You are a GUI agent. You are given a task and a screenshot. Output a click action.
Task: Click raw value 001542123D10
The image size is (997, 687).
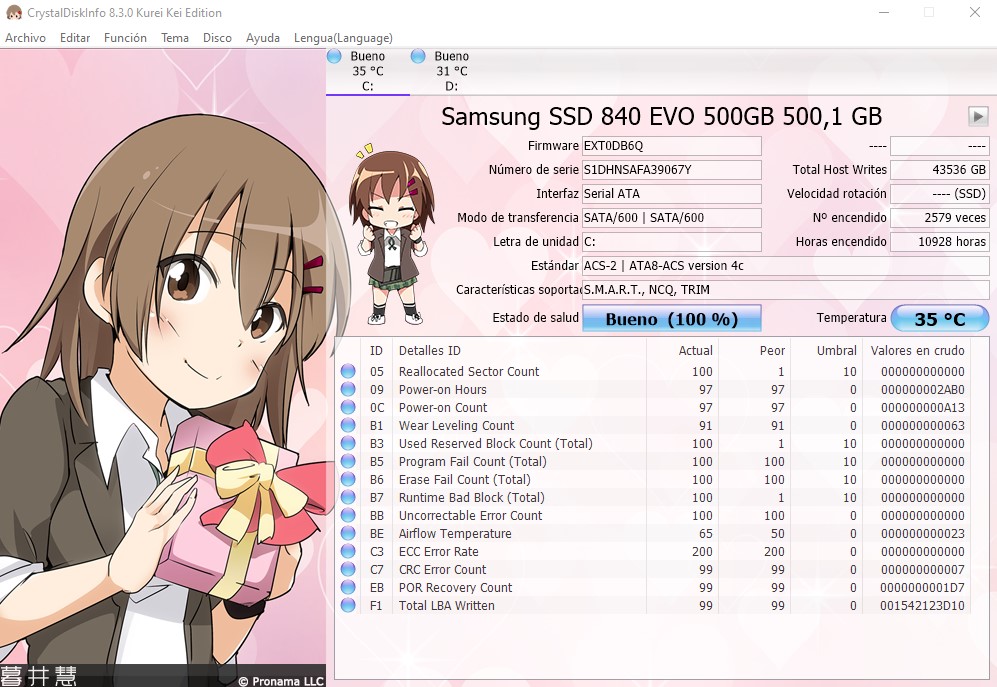[x=923, y=606]
